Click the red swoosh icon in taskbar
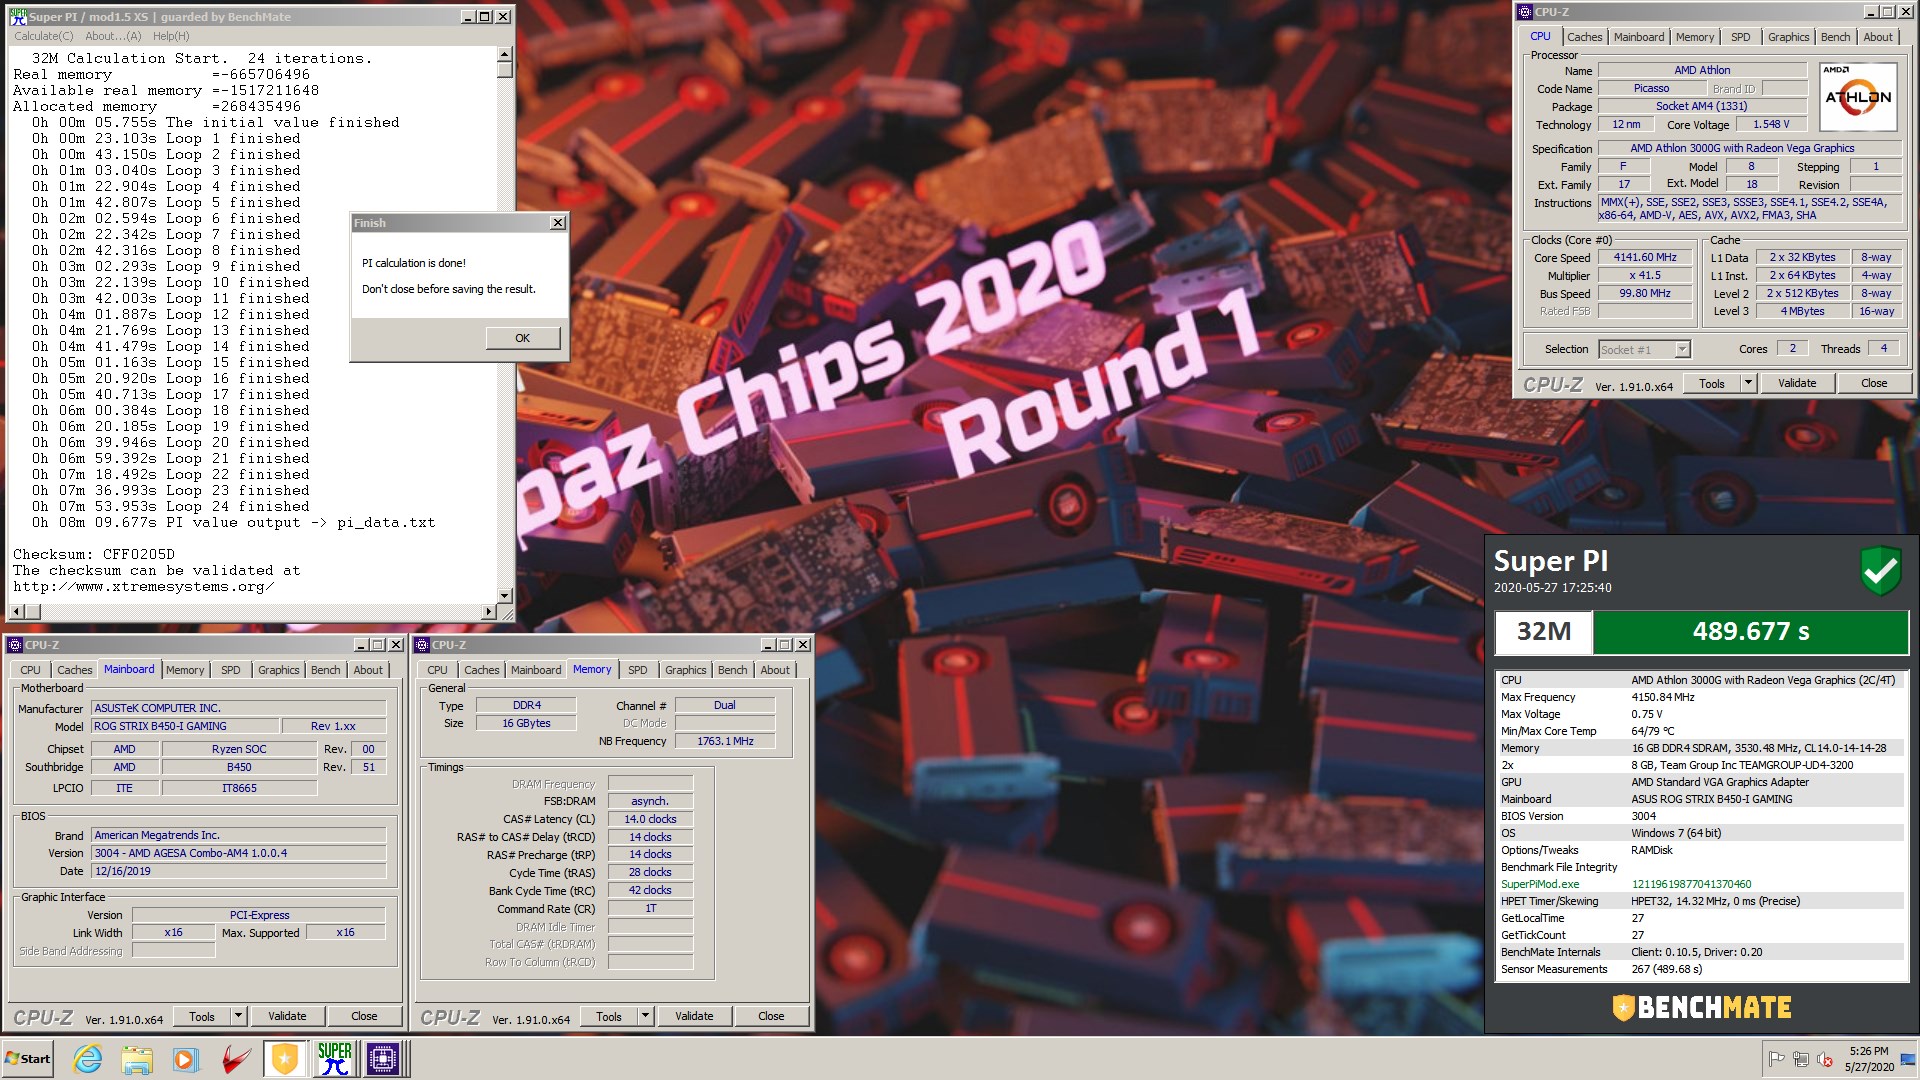 [235, 1058]
